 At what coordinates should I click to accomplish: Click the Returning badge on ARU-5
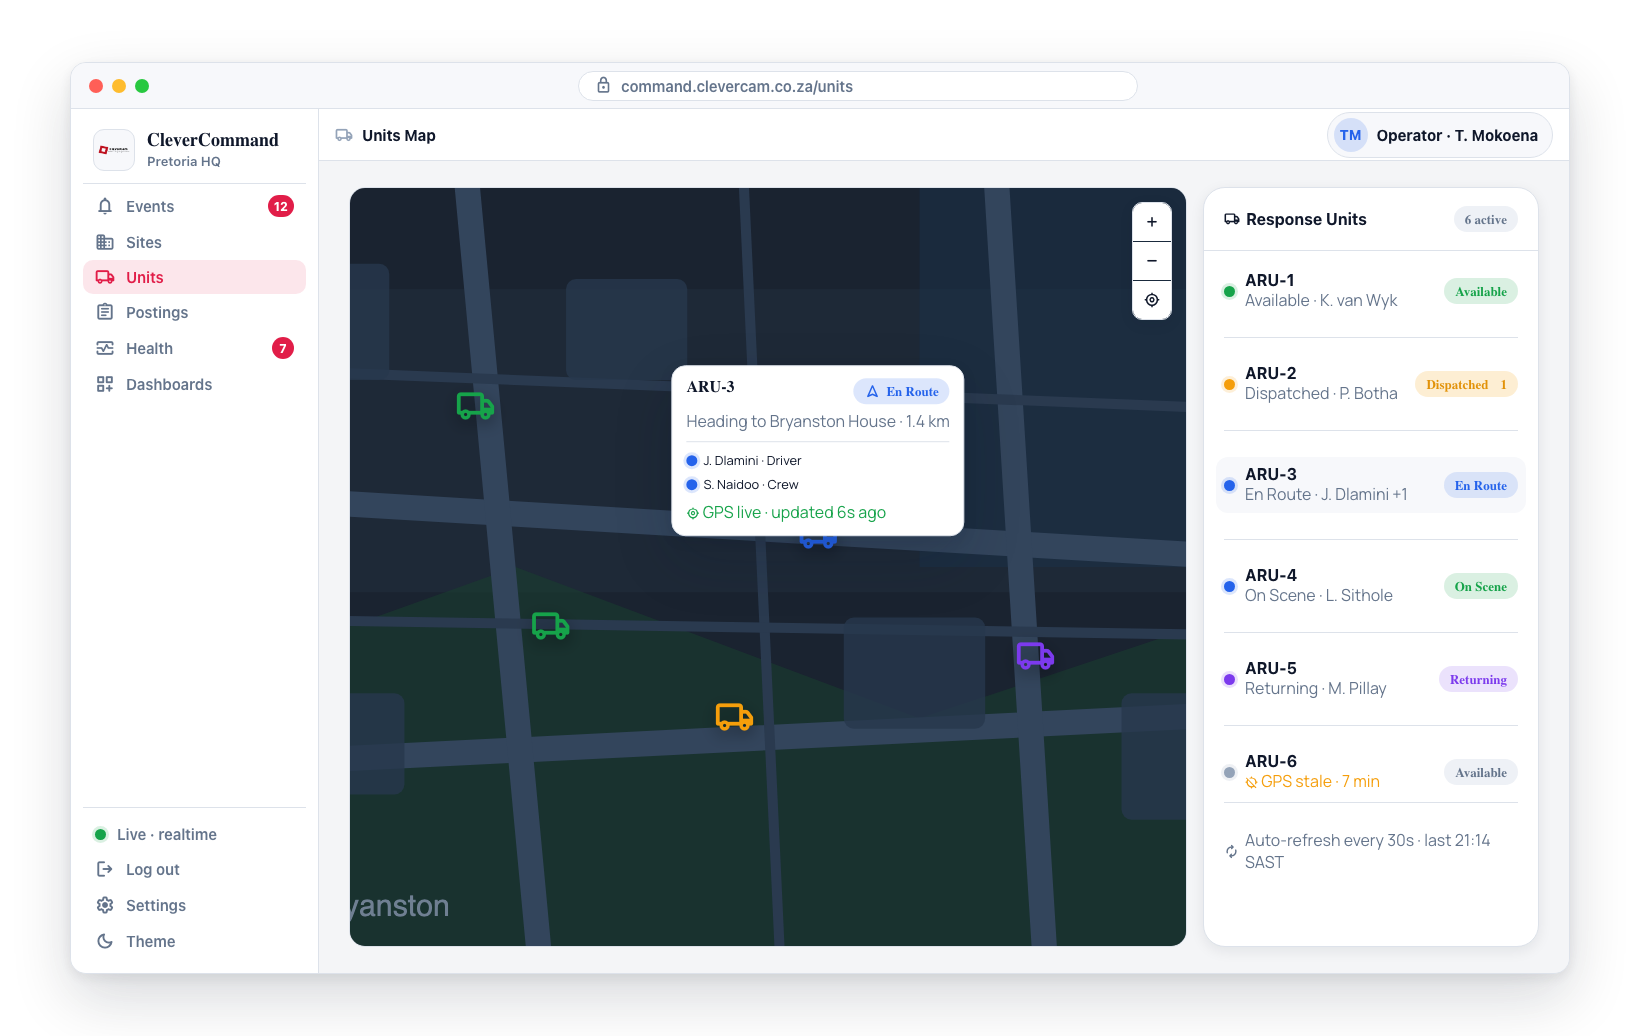coord(1478,679)
